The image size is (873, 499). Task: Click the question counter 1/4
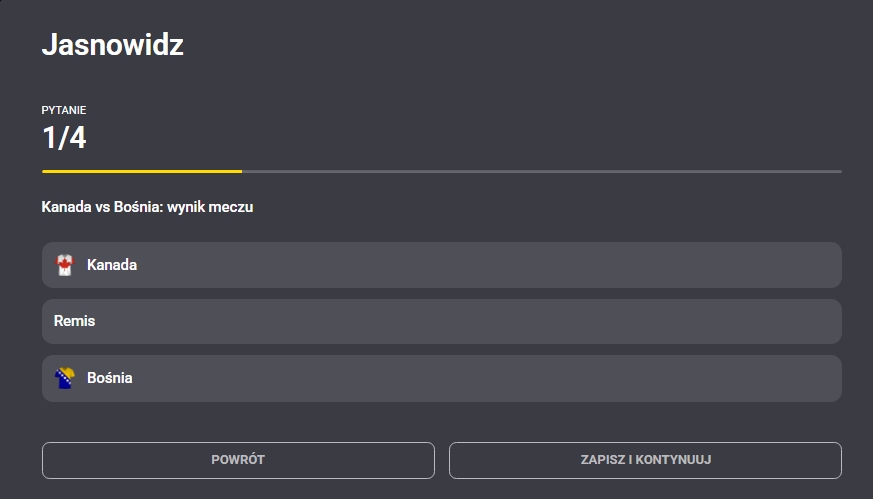pos(64,138)
